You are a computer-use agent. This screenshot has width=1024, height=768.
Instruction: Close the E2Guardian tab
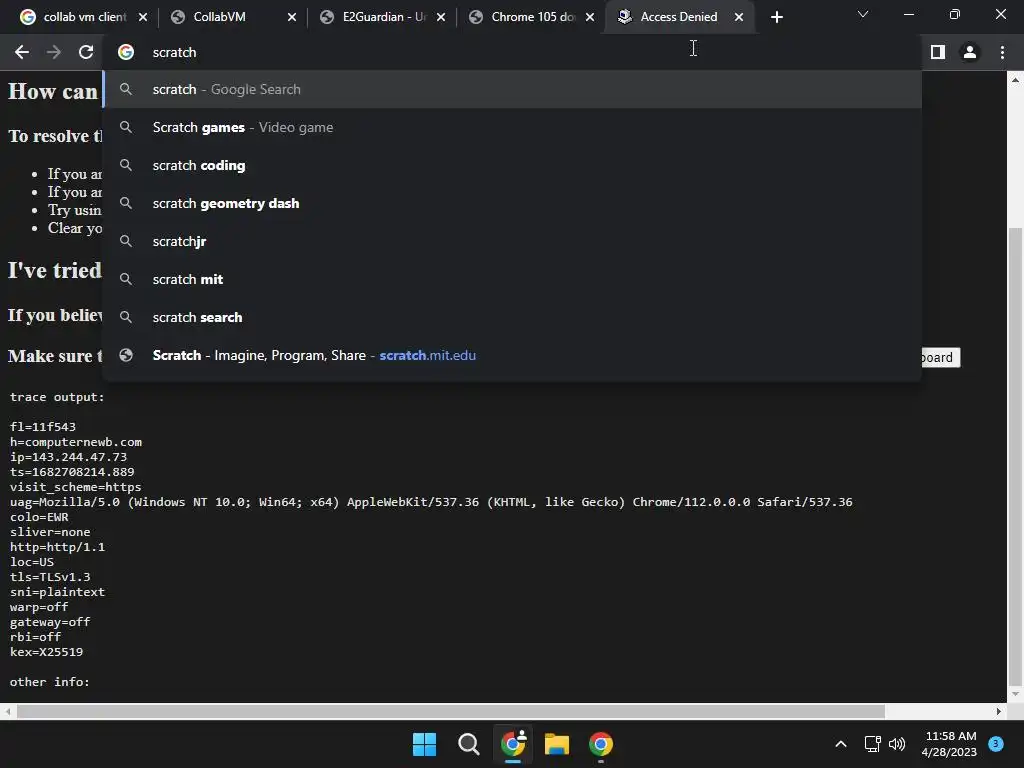441,17
